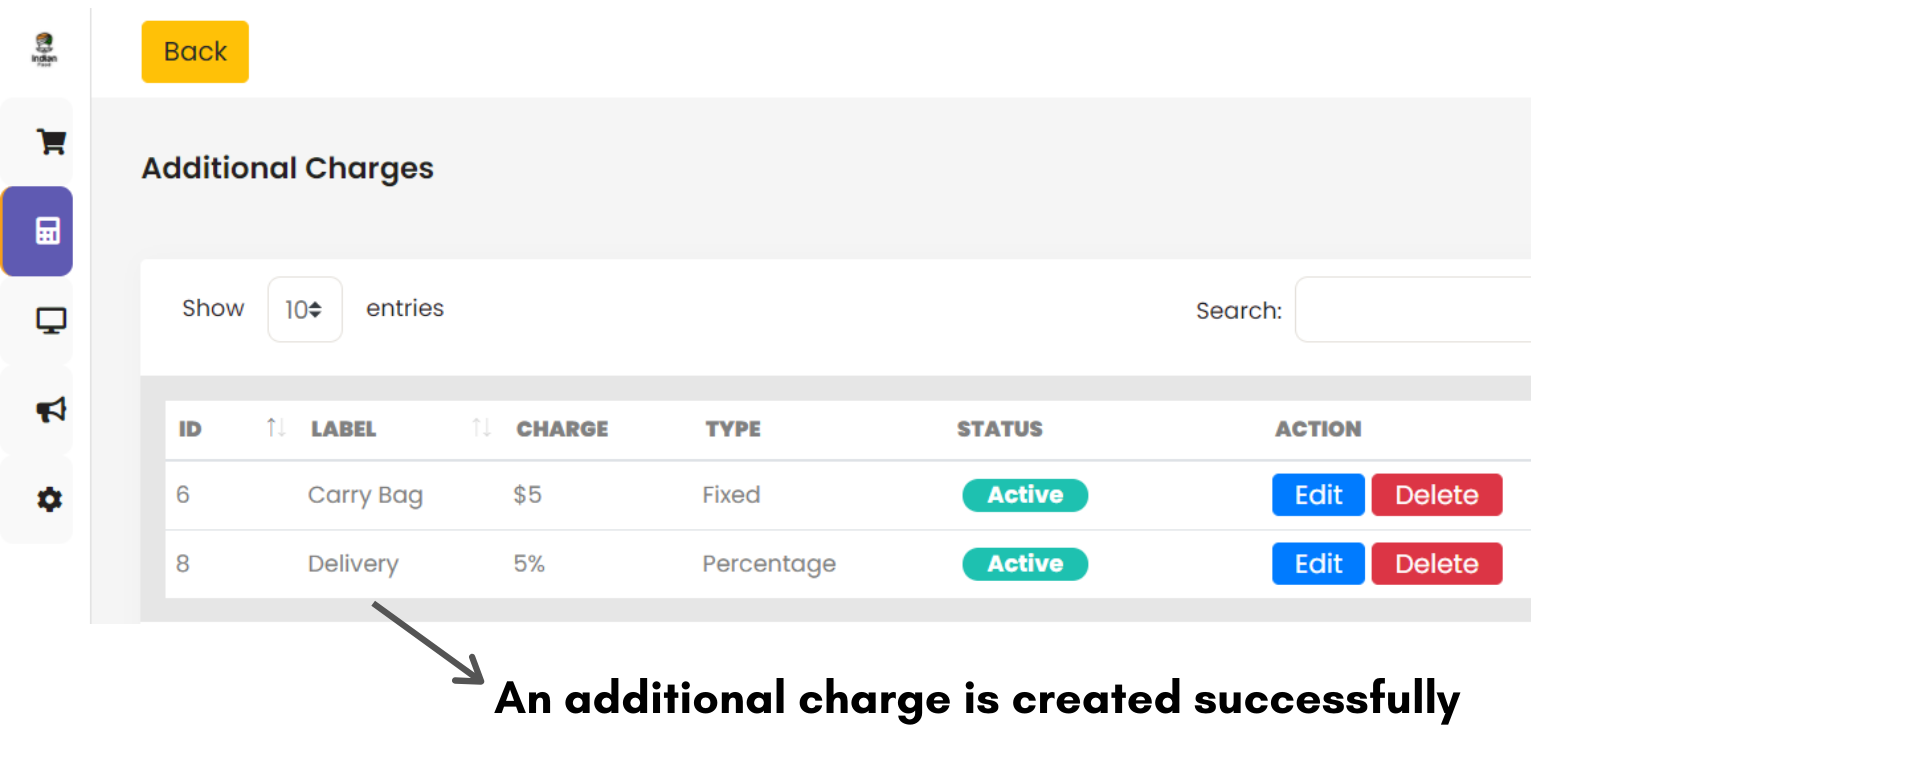
Task: Click the megaphone announcements icon
Action: click(x=50, y=410)
